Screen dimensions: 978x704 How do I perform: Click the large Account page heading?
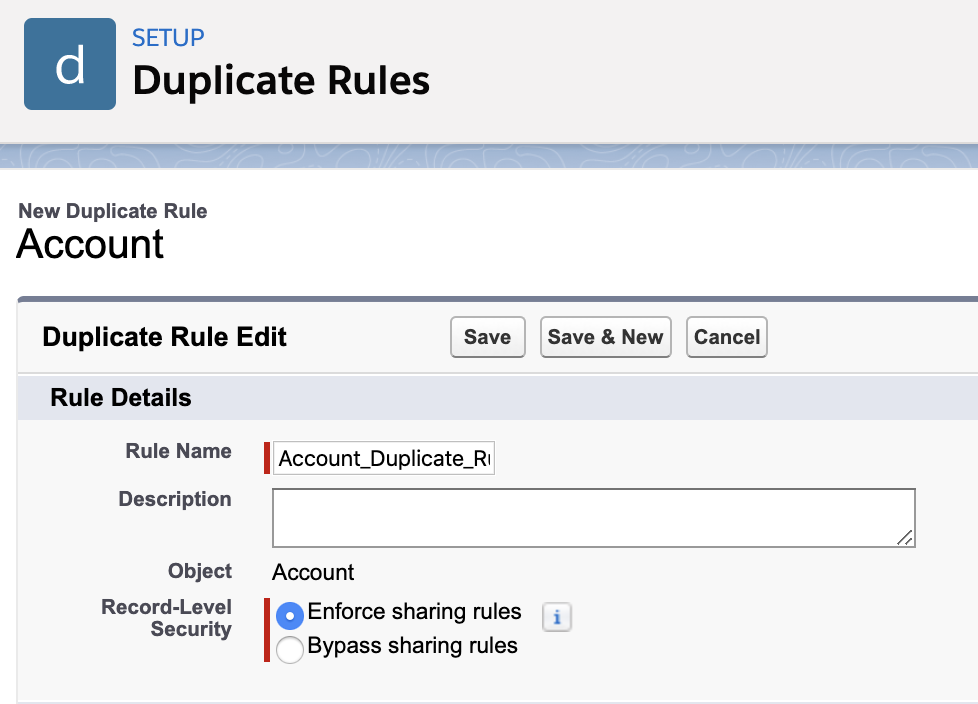click(x=91, y=244)
